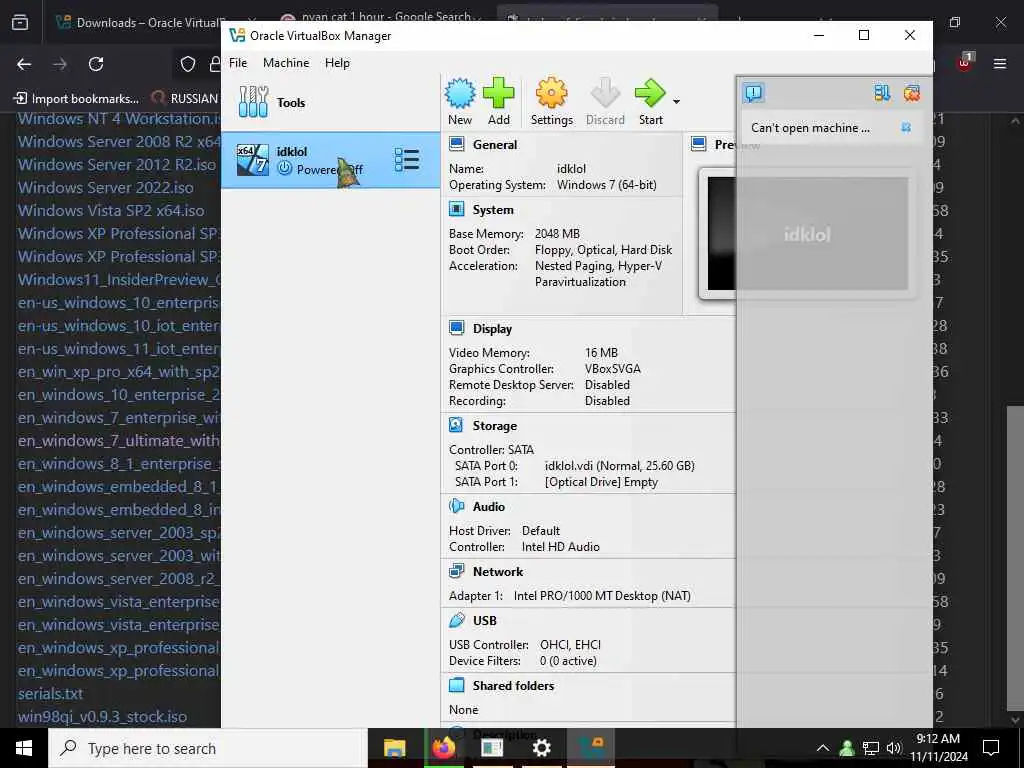Open the General section header
This screenshot has height=768, width=1024.
494,145
